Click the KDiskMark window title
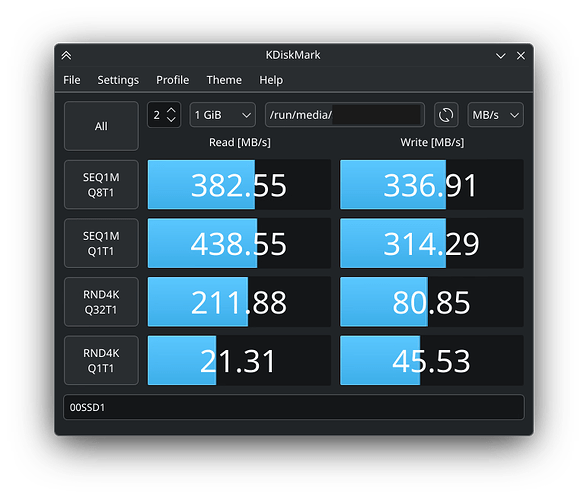586x500 pixels. pyautogui.click(x=293, y=55)
